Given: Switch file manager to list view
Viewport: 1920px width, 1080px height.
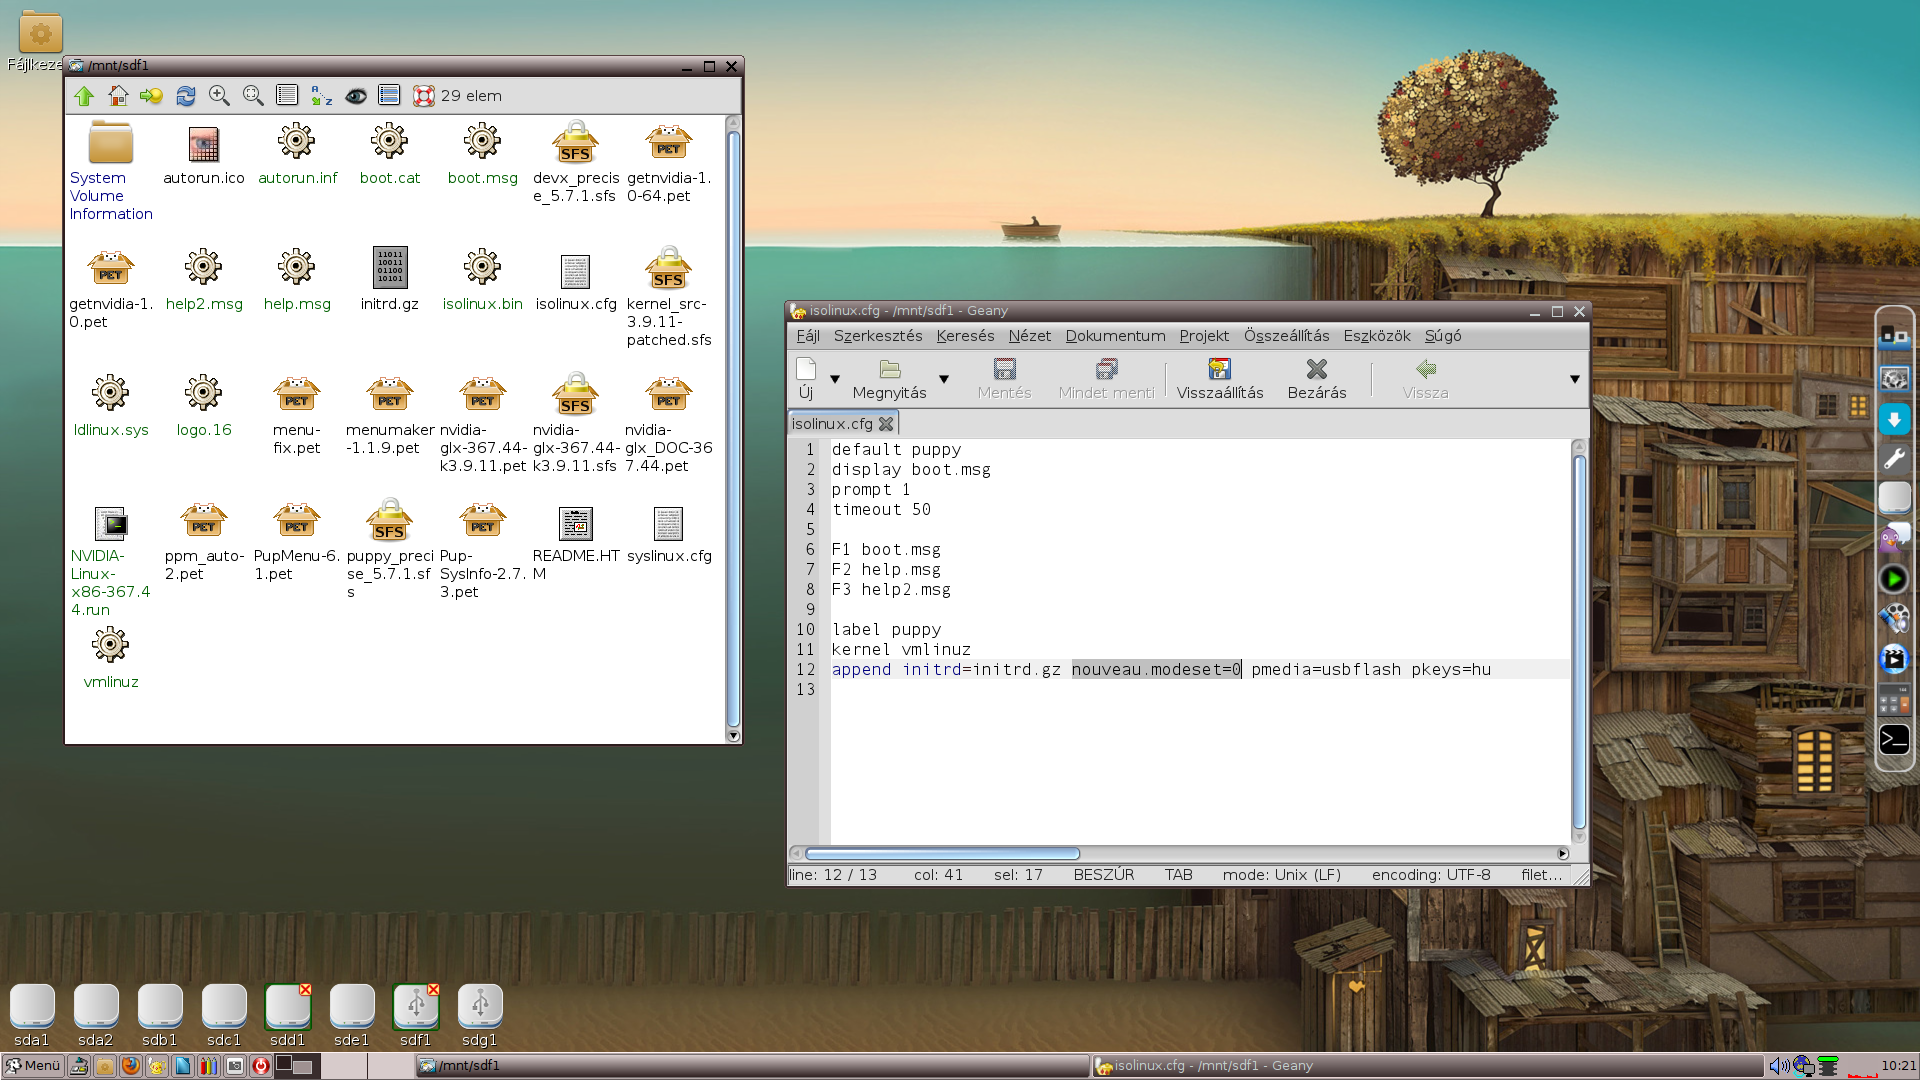Looking at the screenshot, I should point(287,96).
